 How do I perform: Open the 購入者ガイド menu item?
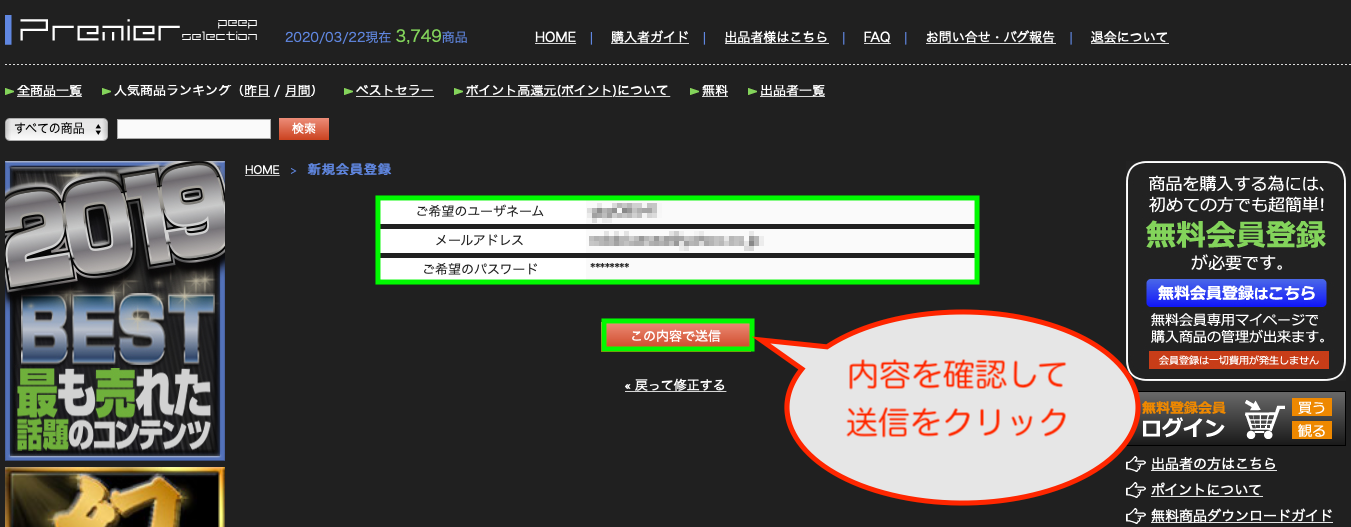(650, 37)
